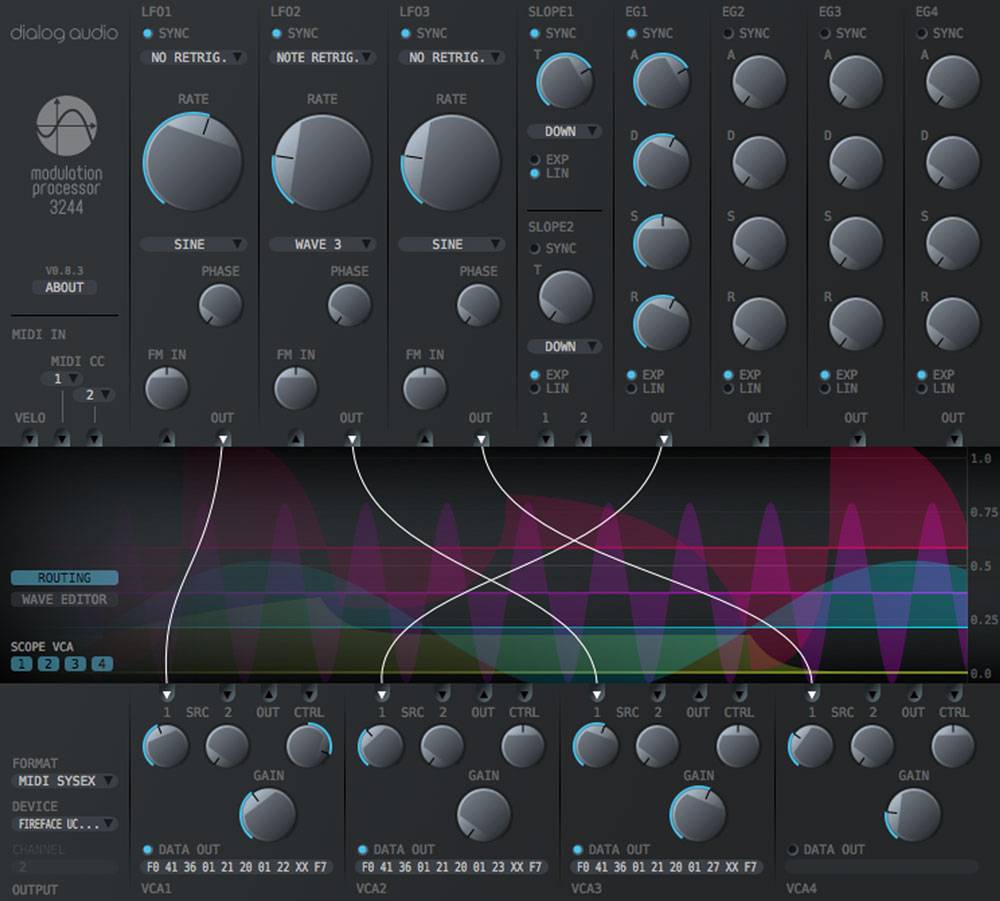Click the ABOUT button
The width and height of the screenshot is (1000, 901).
point(64,287)
